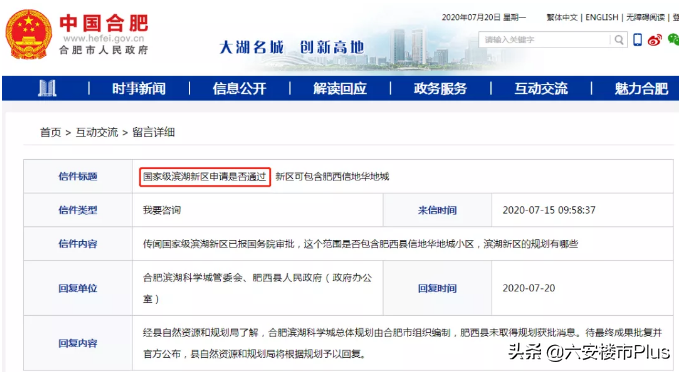Switch to 繁体中文 version
This screenshot has height=372, width=682.
point(562,17)
